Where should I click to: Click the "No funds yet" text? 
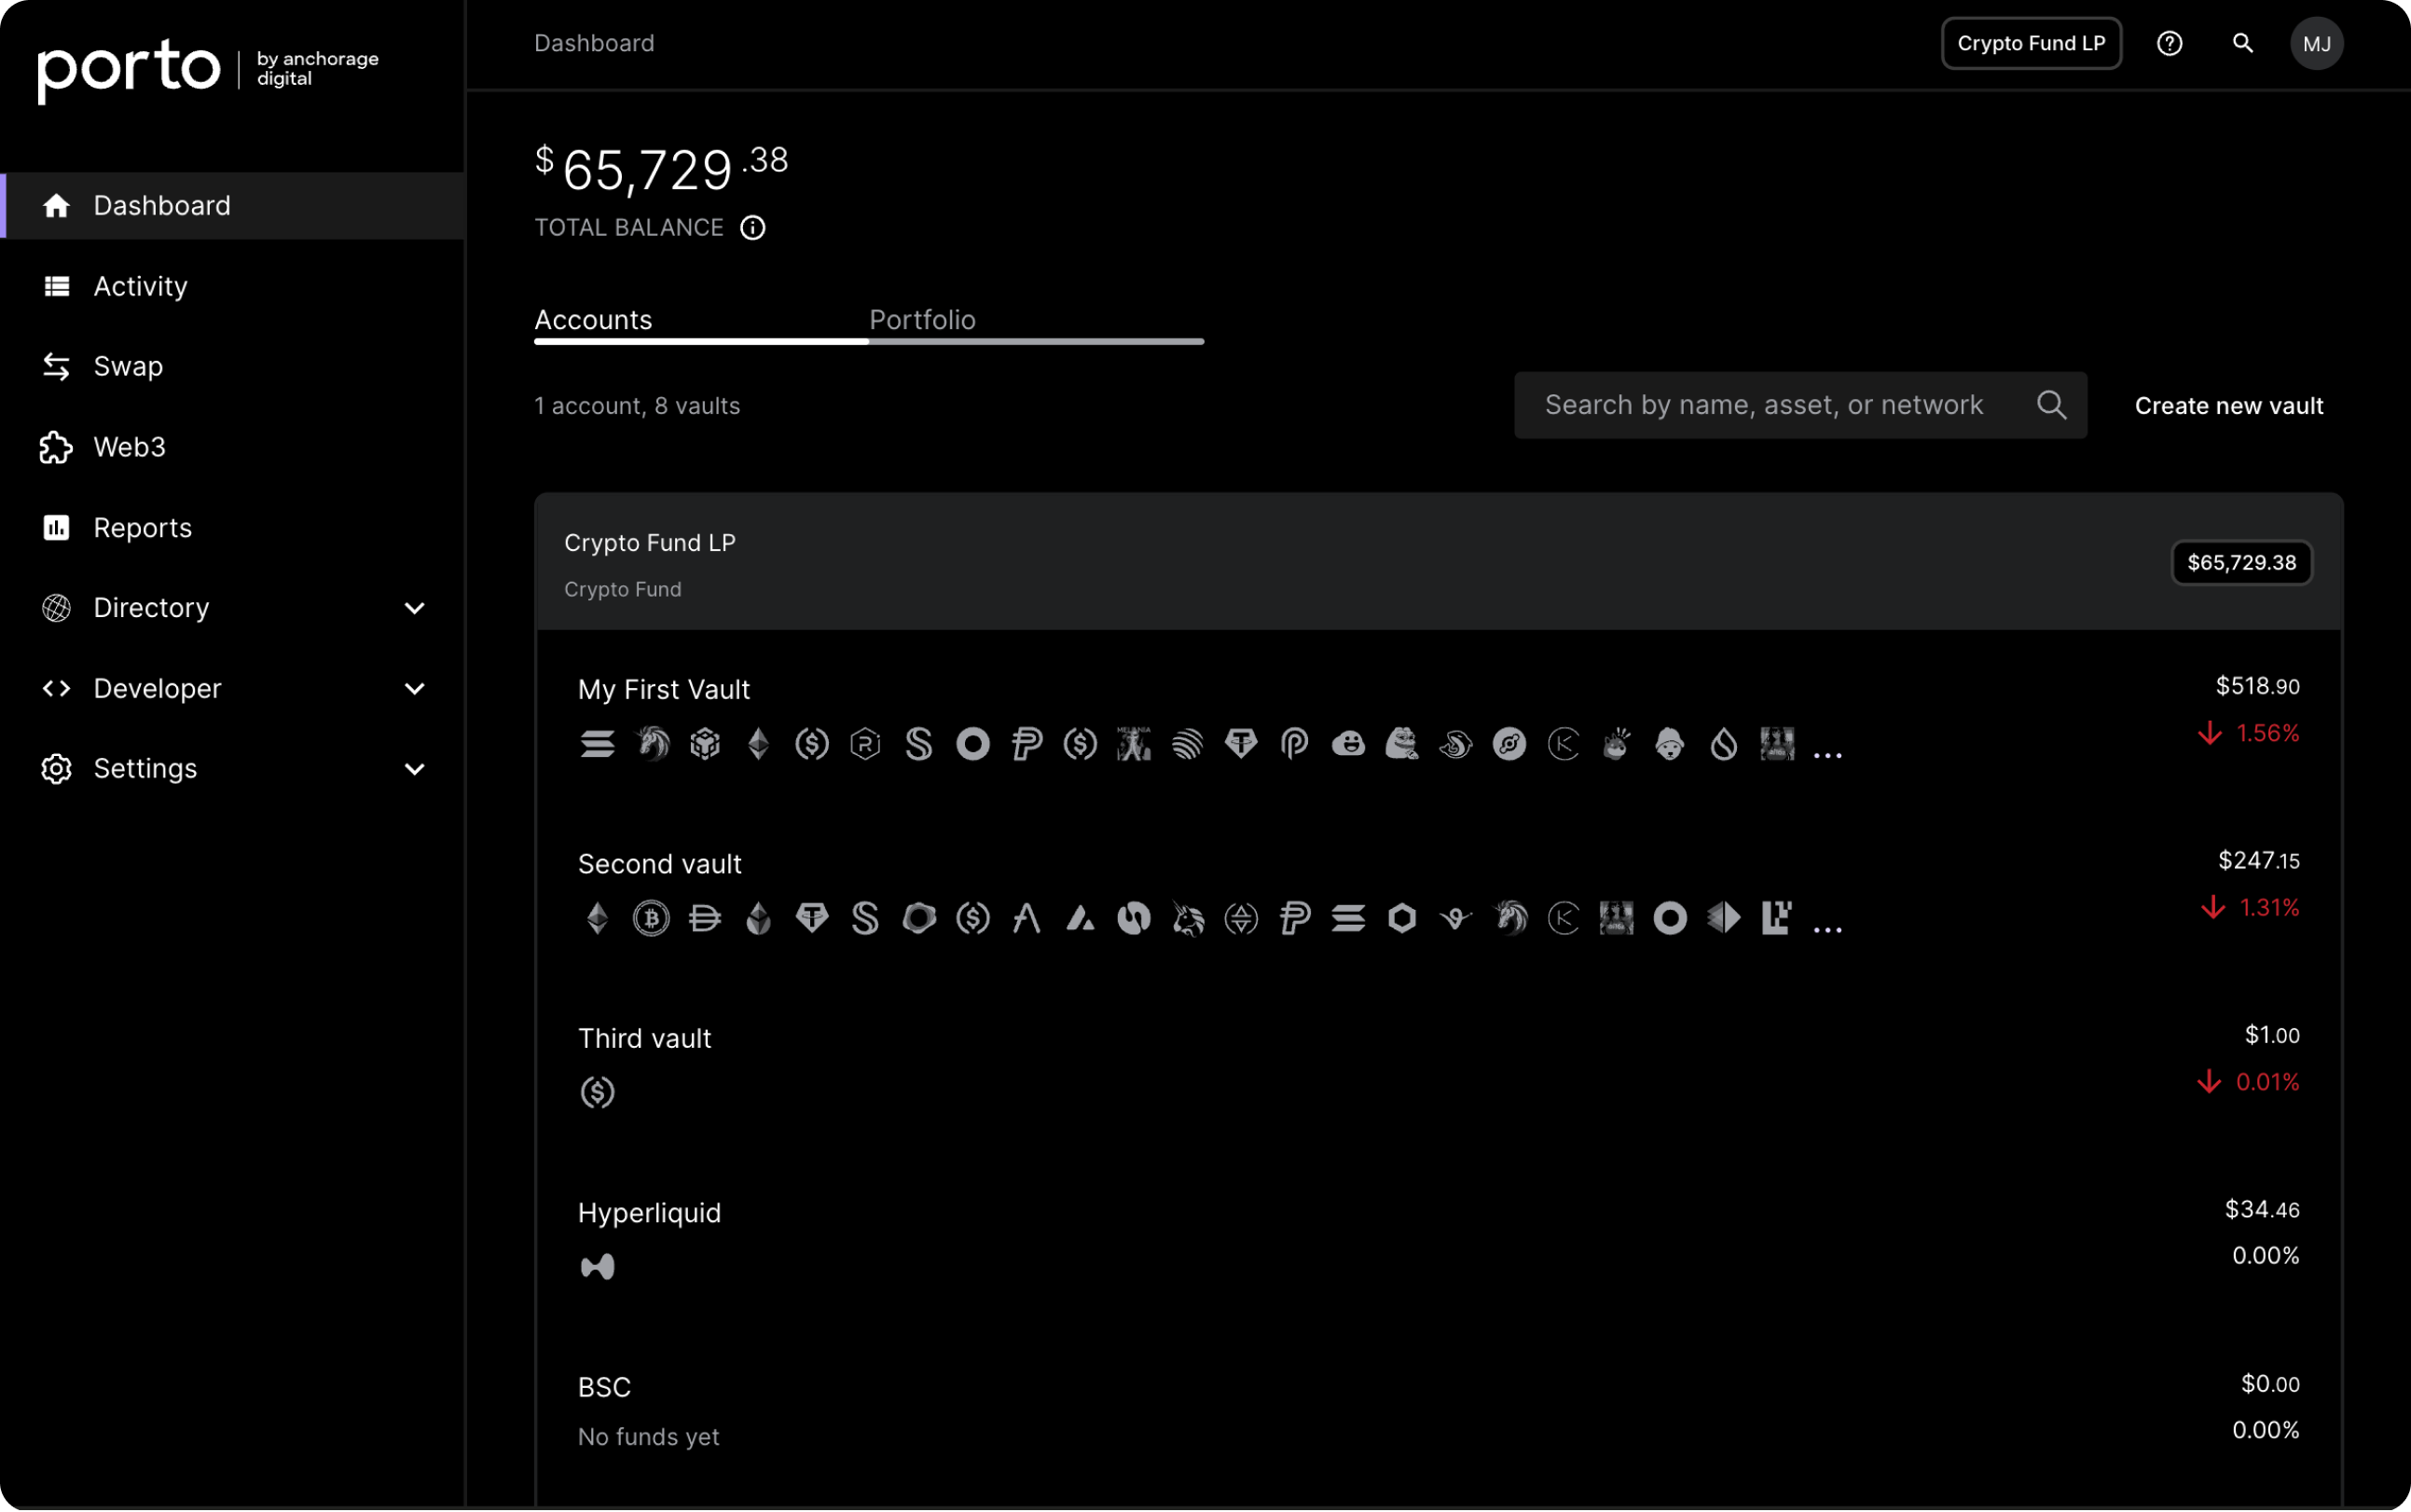648,1437
